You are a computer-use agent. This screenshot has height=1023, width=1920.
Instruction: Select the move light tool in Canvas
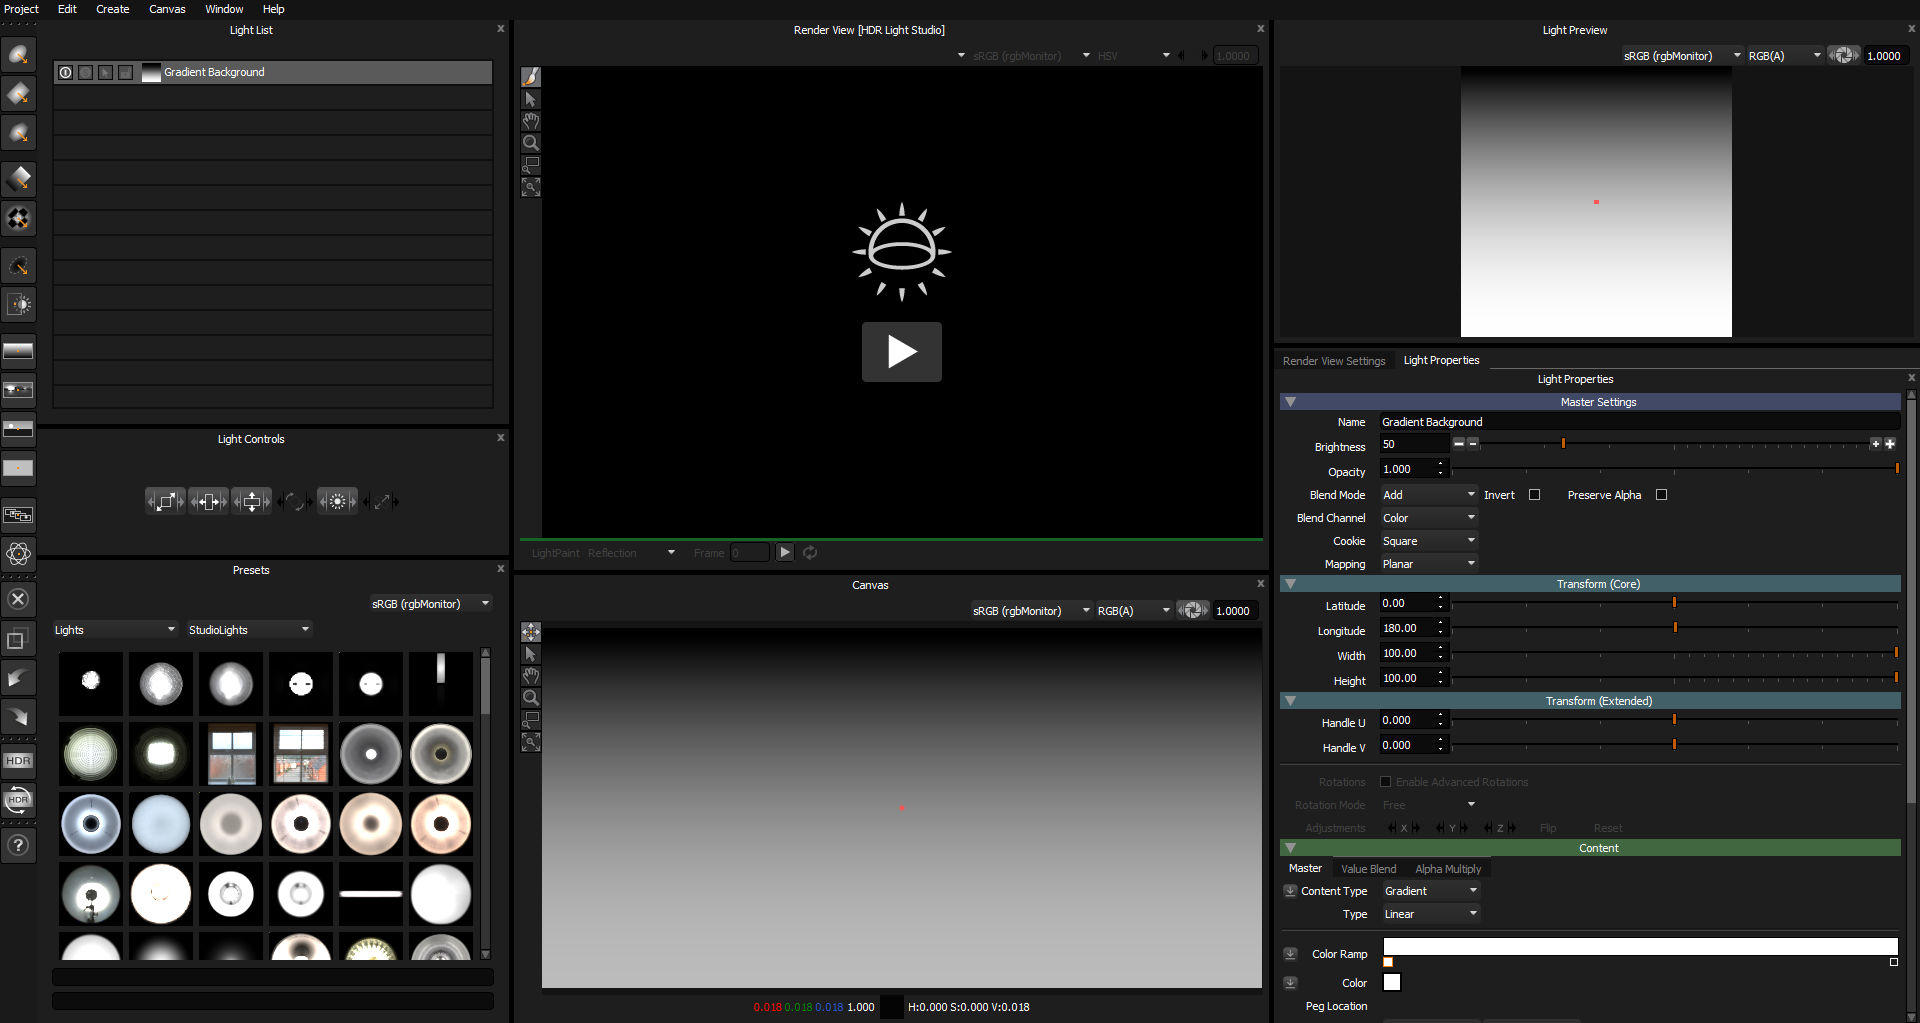(531, 632)
